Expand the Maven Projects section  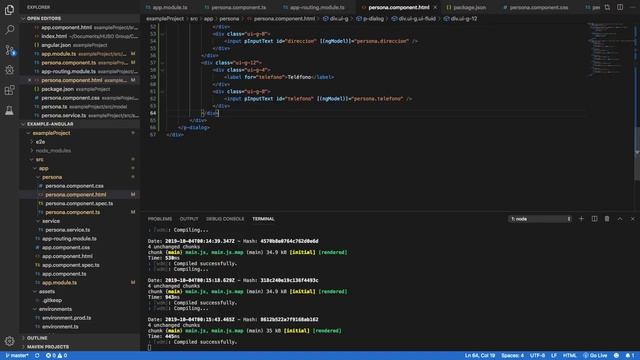tap(48, 347)
